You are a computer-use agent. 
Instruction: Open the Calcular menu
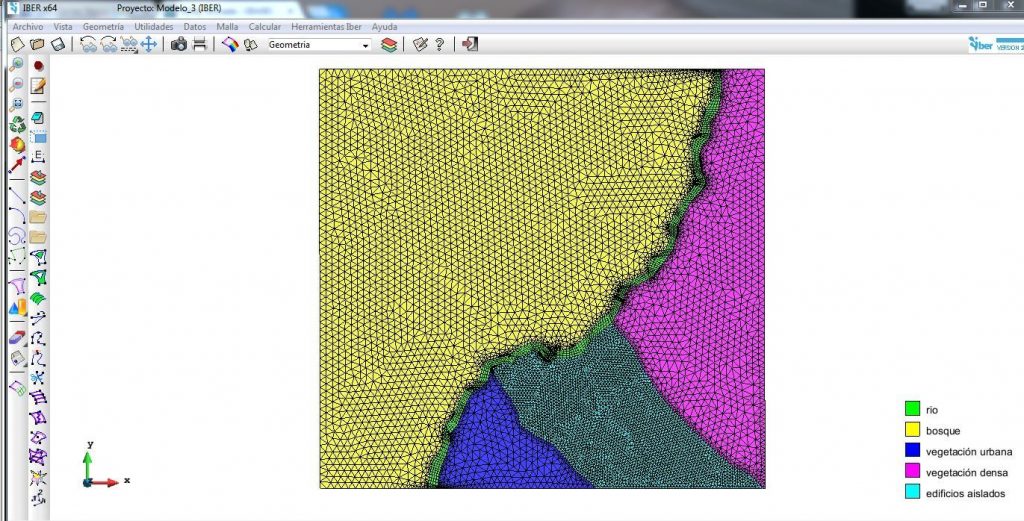click(265, 27)
